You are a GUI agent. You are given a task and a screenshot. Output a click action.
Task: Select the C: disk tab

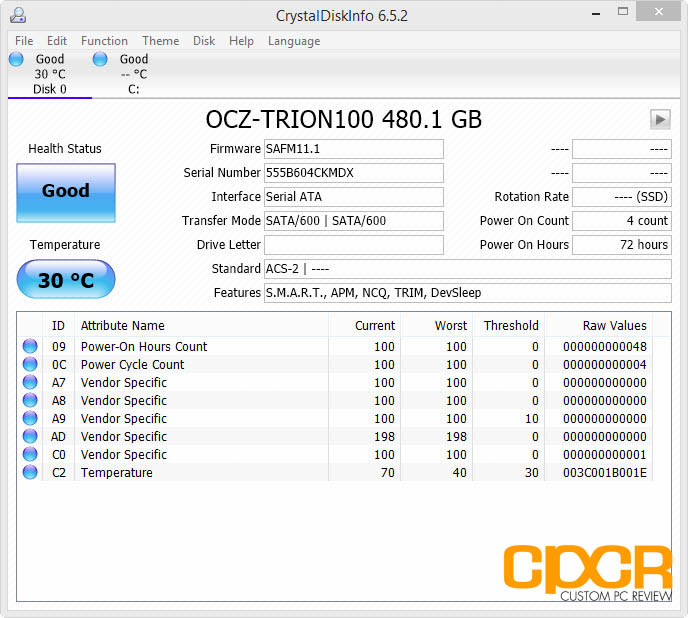[134, 74]
